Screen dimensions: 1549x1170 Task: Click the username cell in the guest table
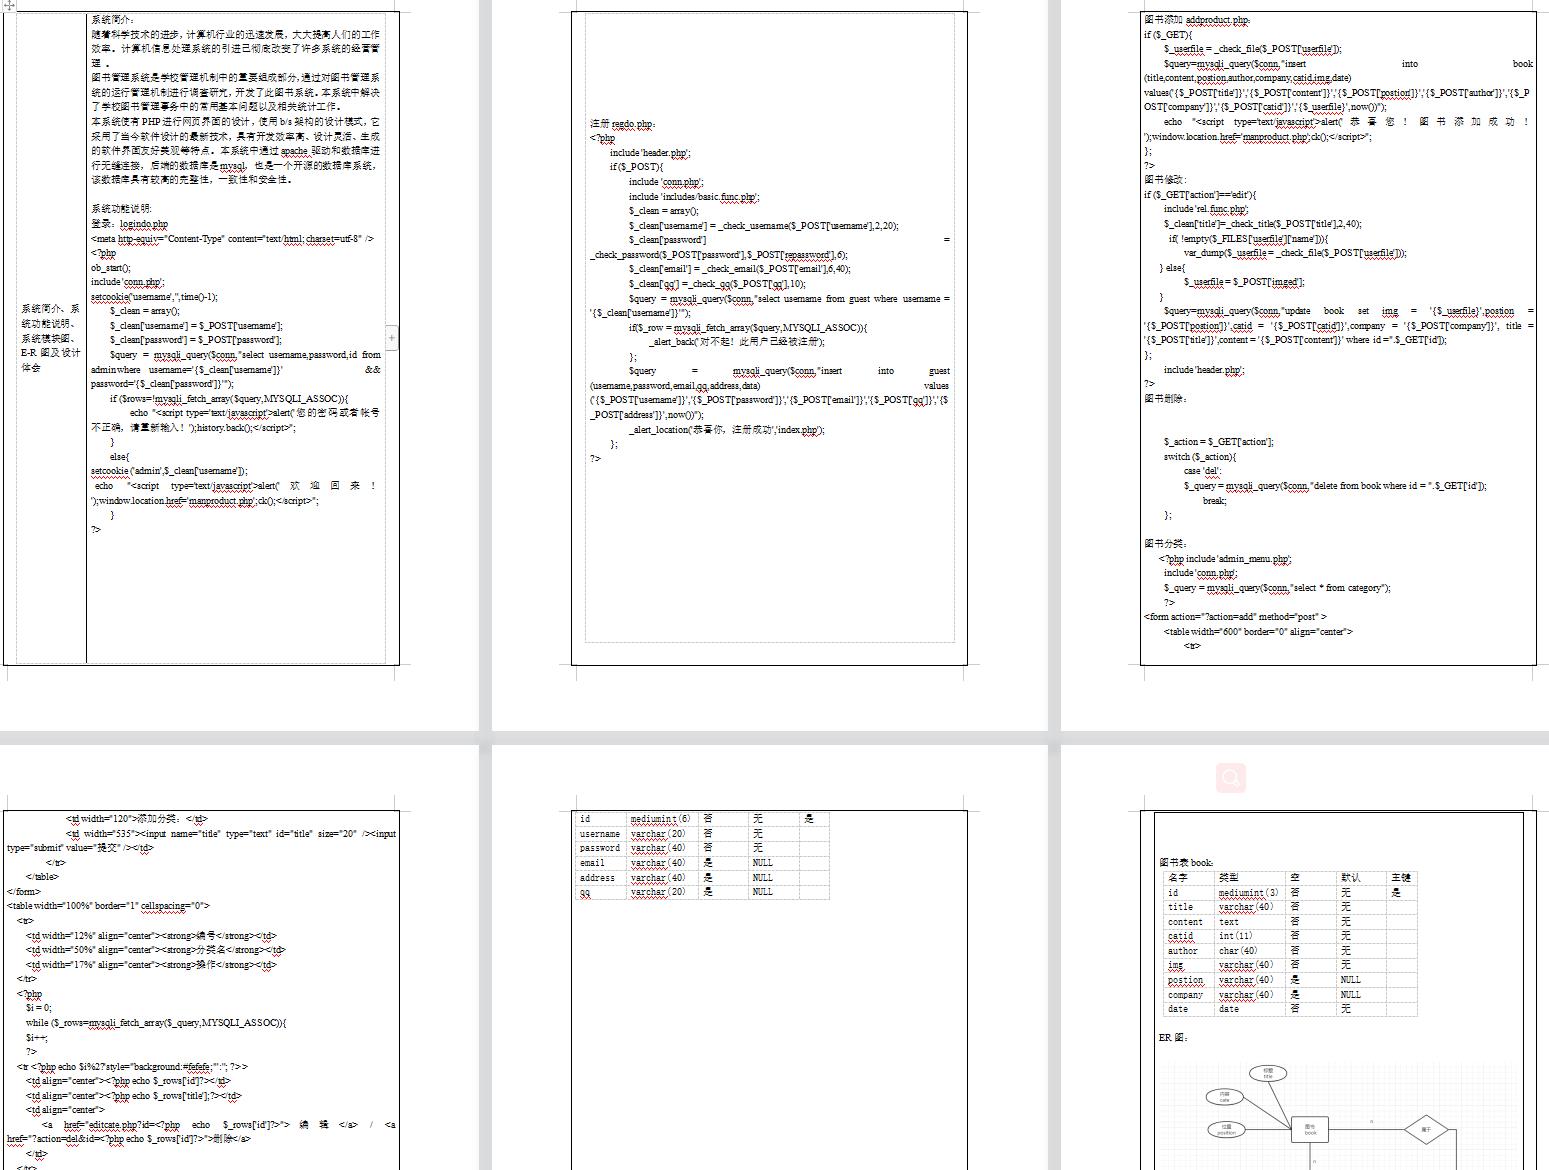click(x=600, y=834)
